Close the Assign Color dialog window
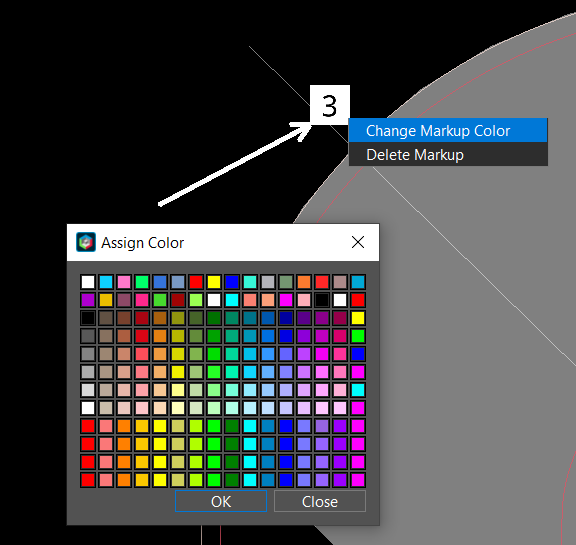This screenshot has height=545, width=576. click(x=358, y=242)
